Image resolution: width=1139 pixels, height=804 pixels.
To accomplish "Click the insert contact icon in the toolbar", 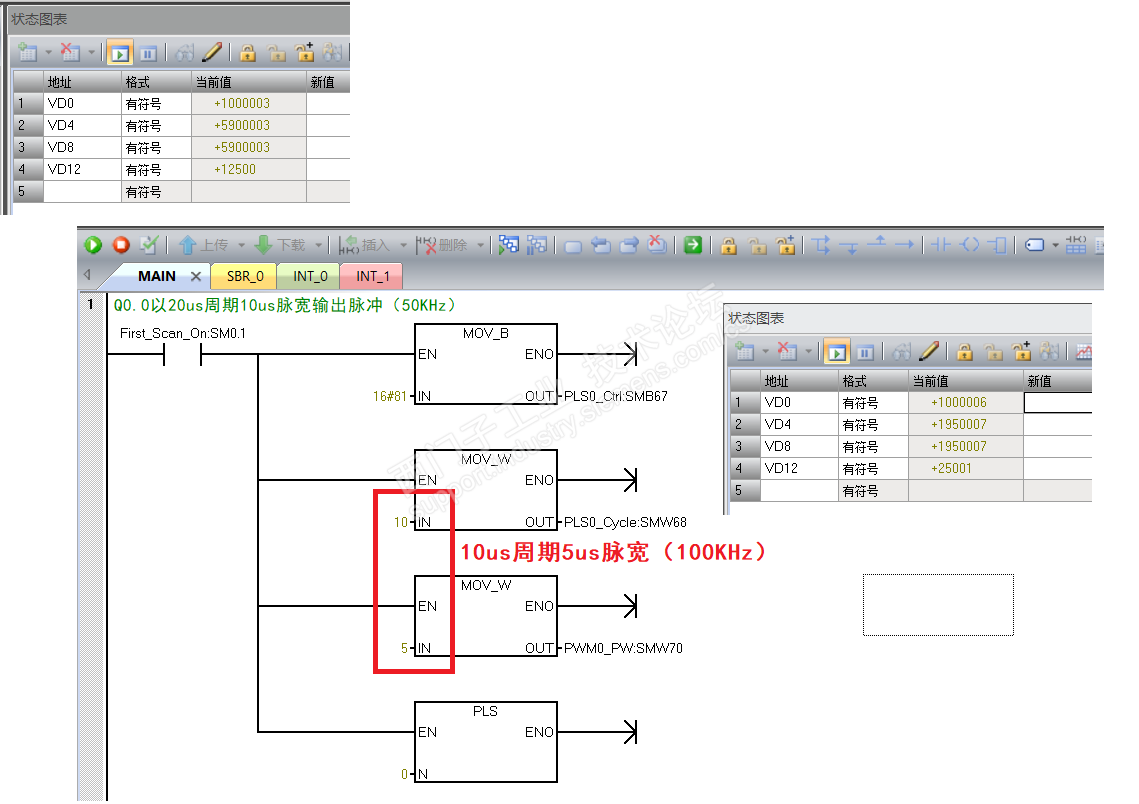I will (941, 245).
